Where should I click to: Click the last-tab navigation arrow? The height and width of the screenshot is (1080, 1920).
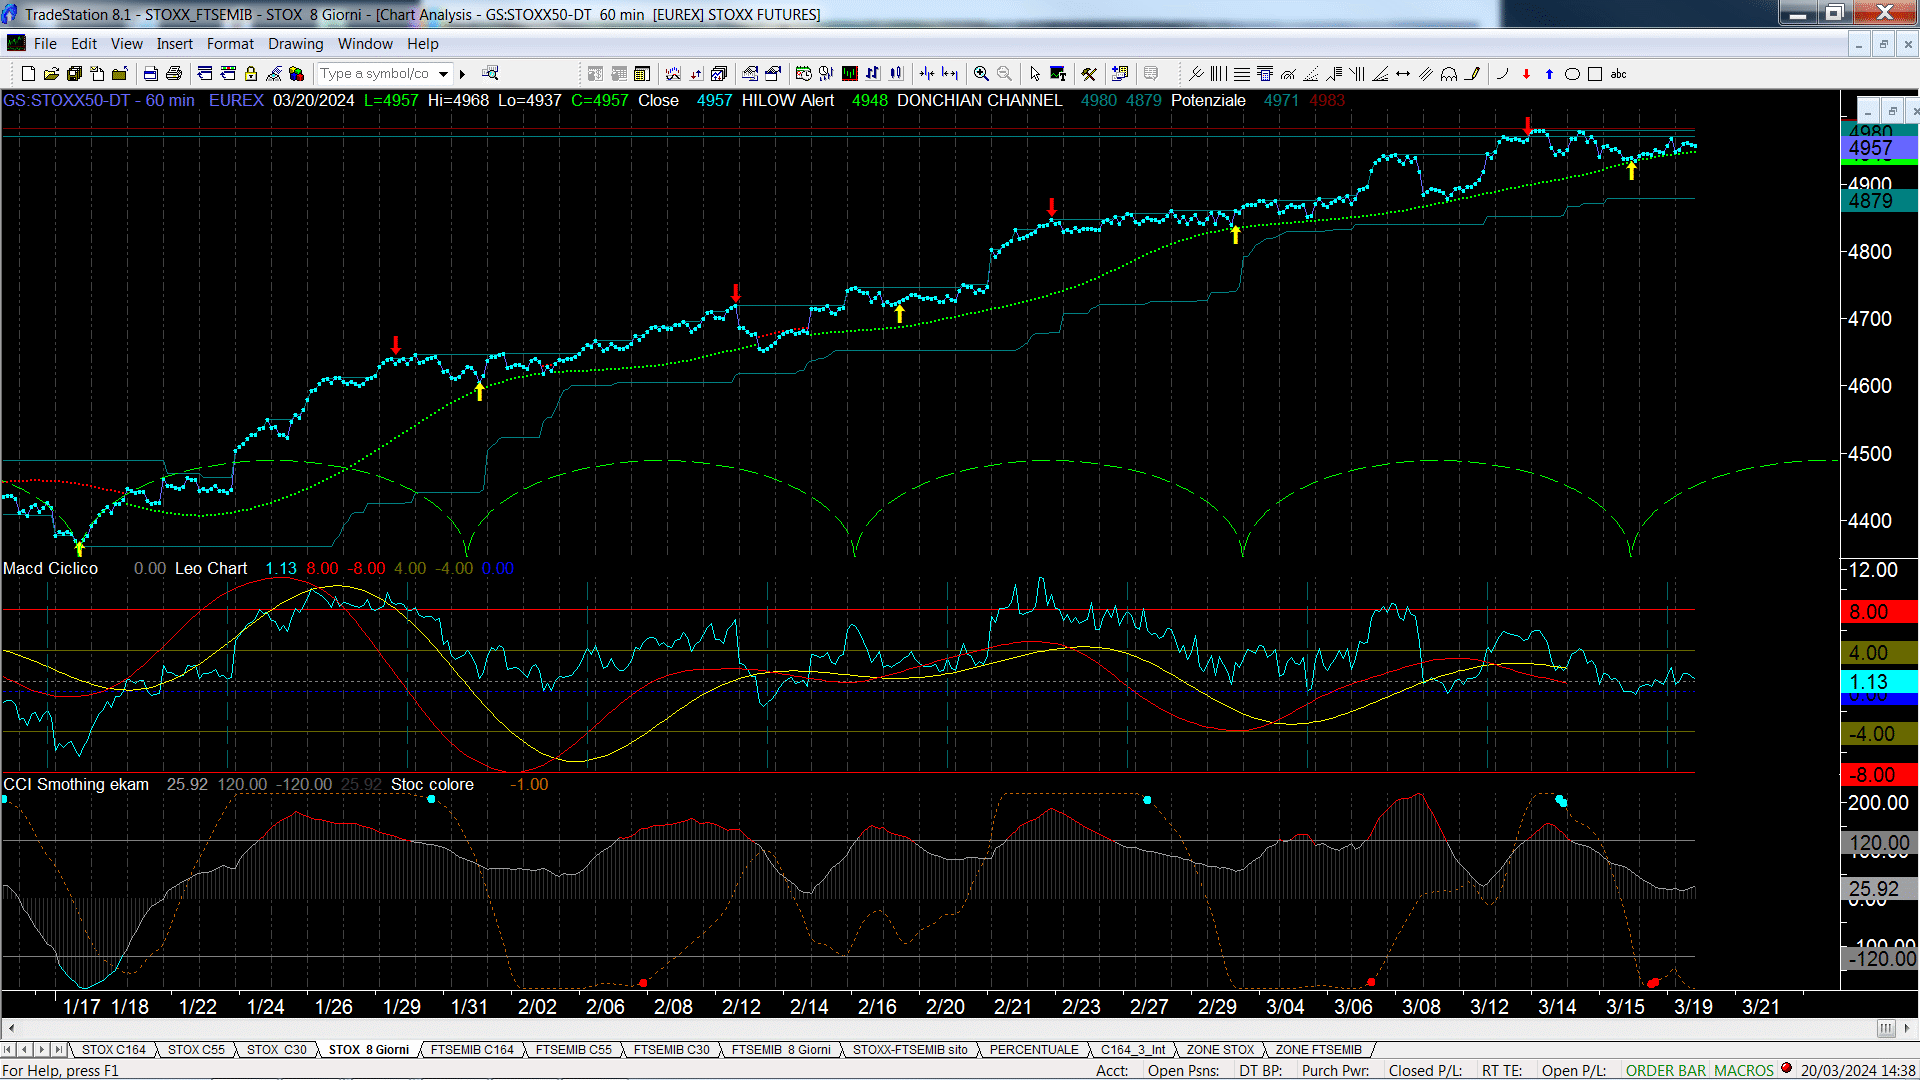[59, 1050]
